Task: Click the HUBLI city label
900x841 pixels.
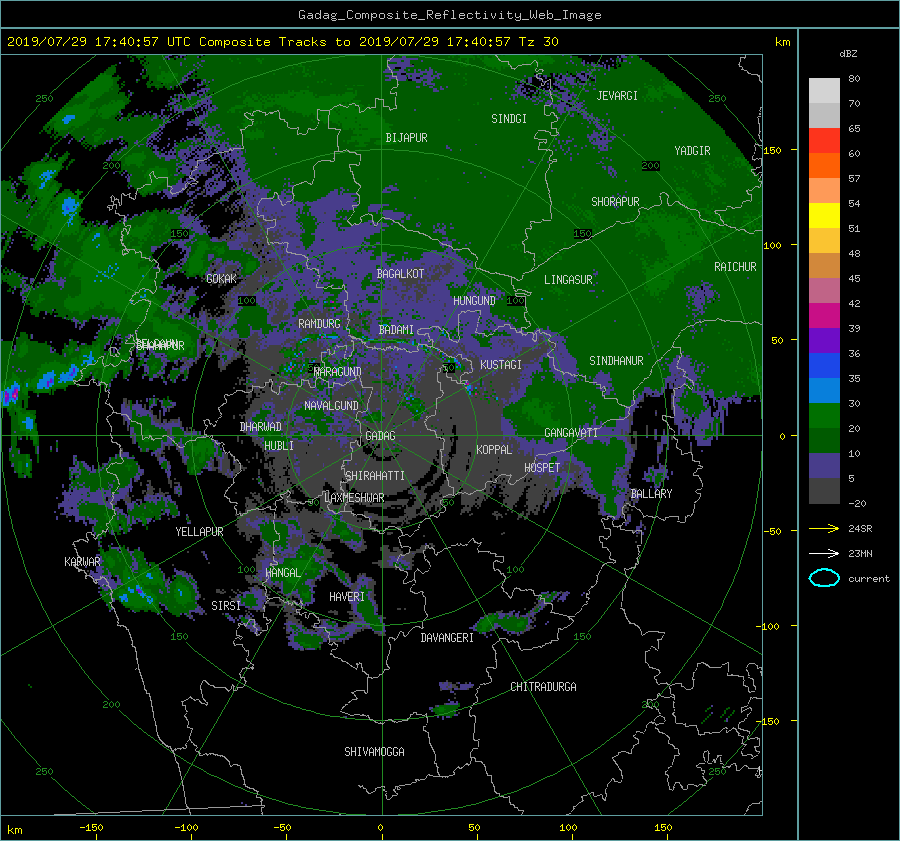Action: point(279,445)
